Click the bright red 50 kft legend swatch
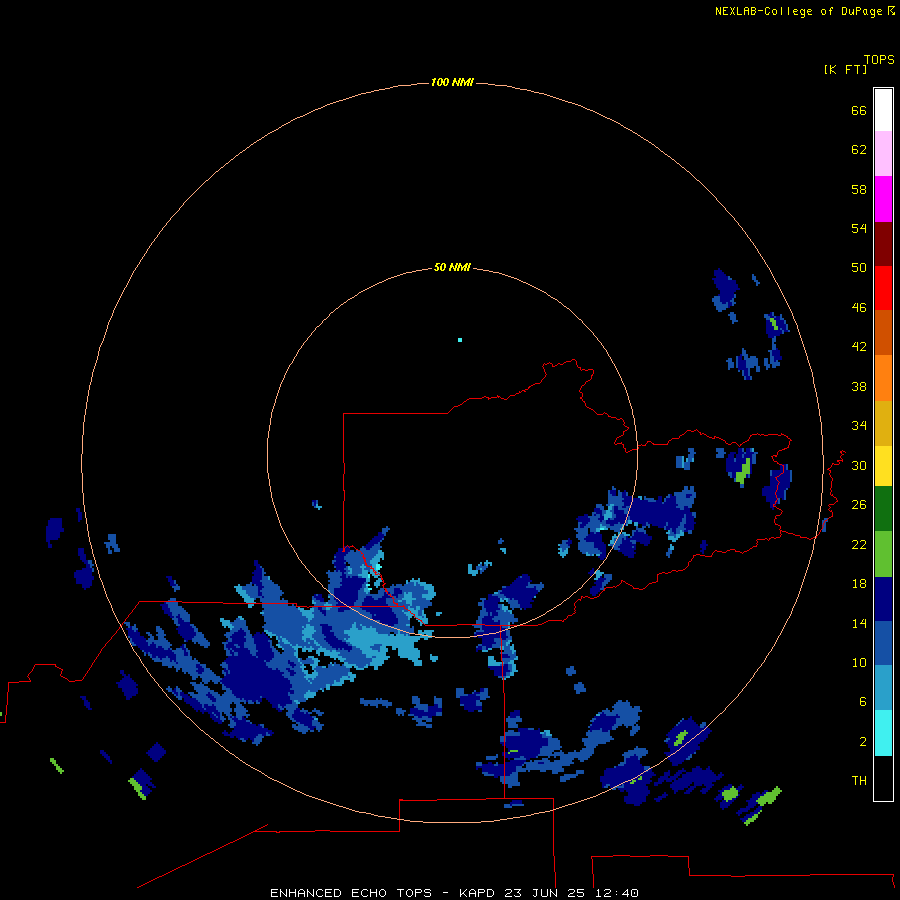The image size is (900, 900). (883, 288)
